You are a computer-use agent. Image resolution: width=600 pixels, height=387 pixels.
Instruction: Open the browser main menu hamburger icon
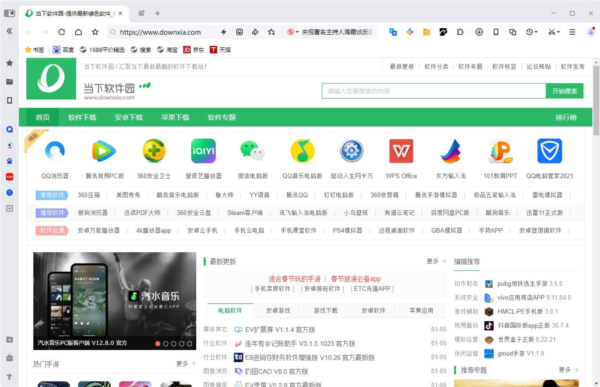coord(572,32)
